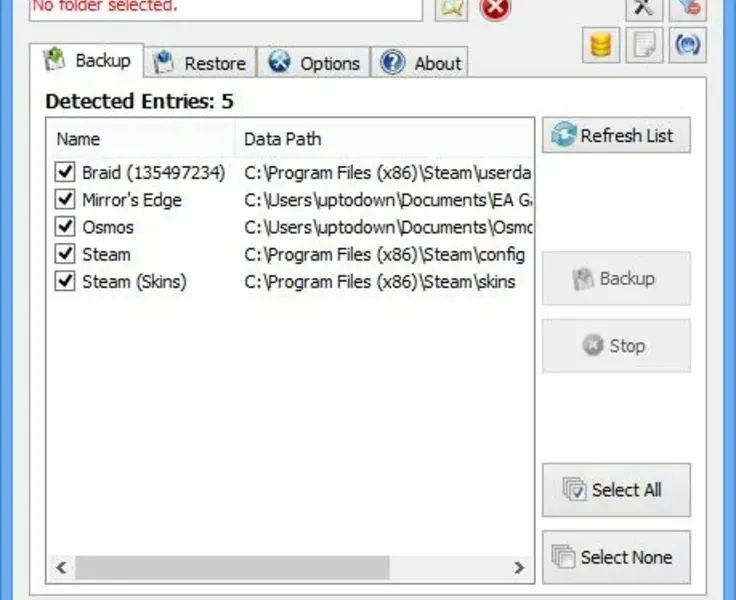Viewport: 736px width, 600px height.
Task: Click the top-right icon with red badge
Action: 688,8
